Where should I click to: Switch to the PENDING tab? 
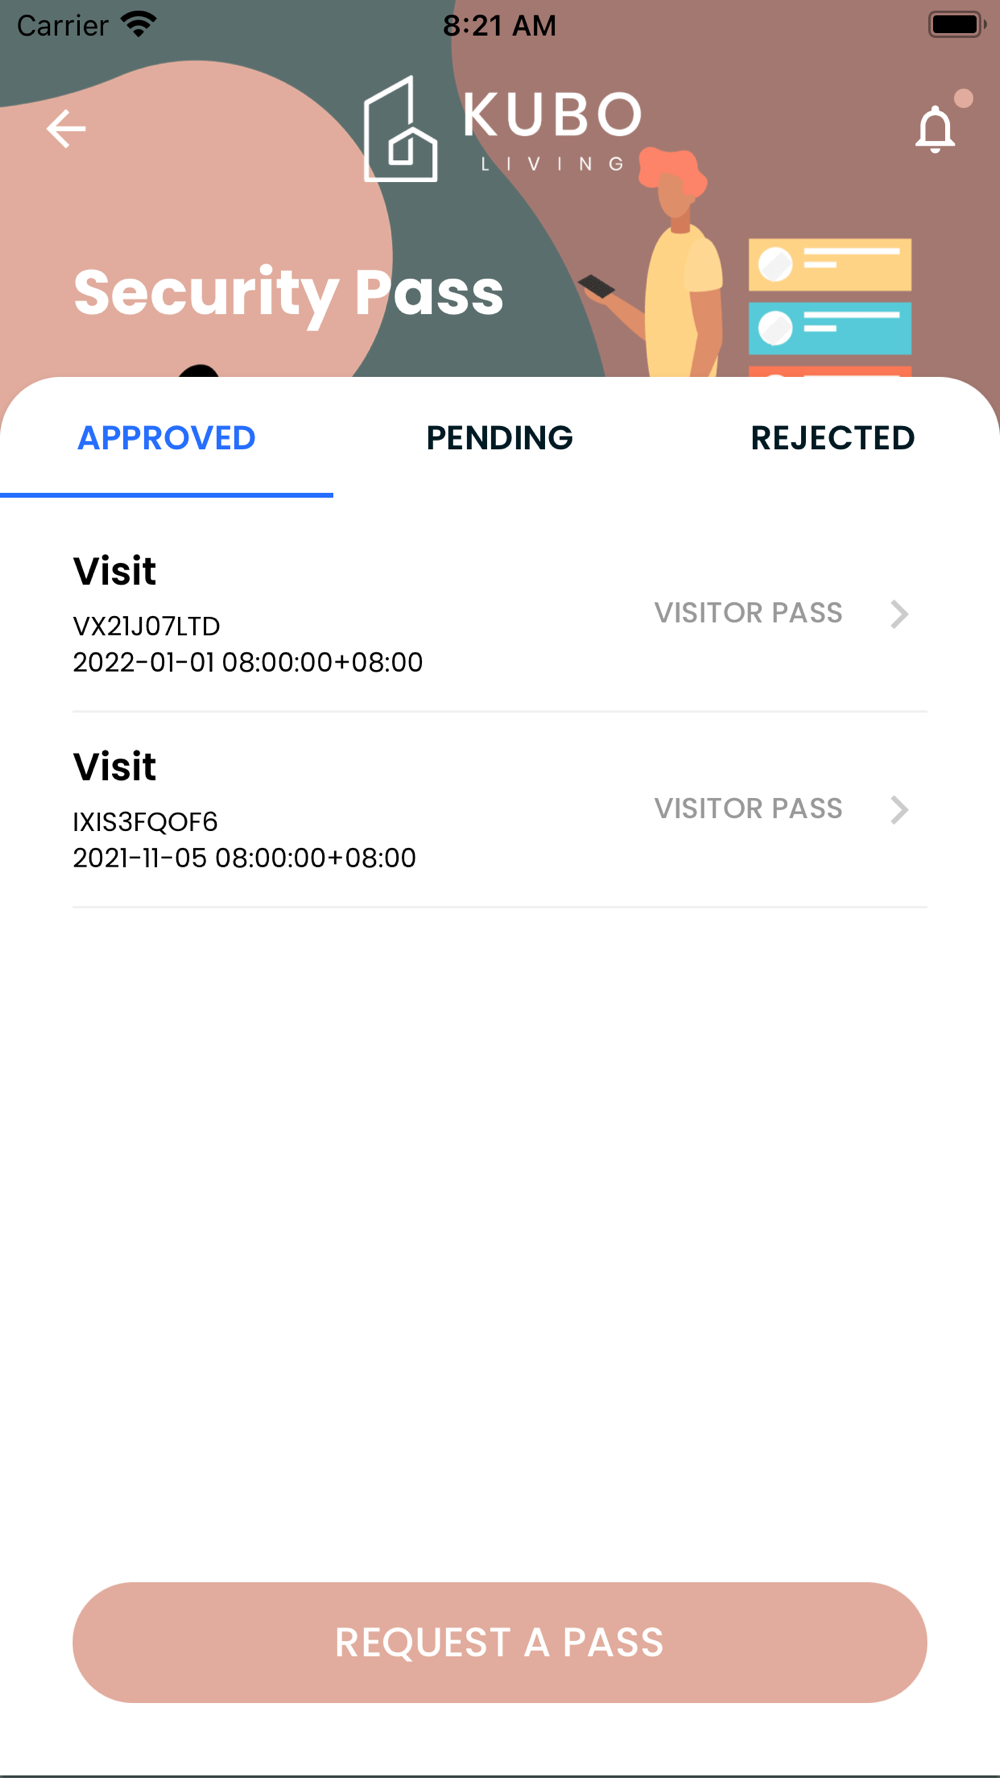500,438
